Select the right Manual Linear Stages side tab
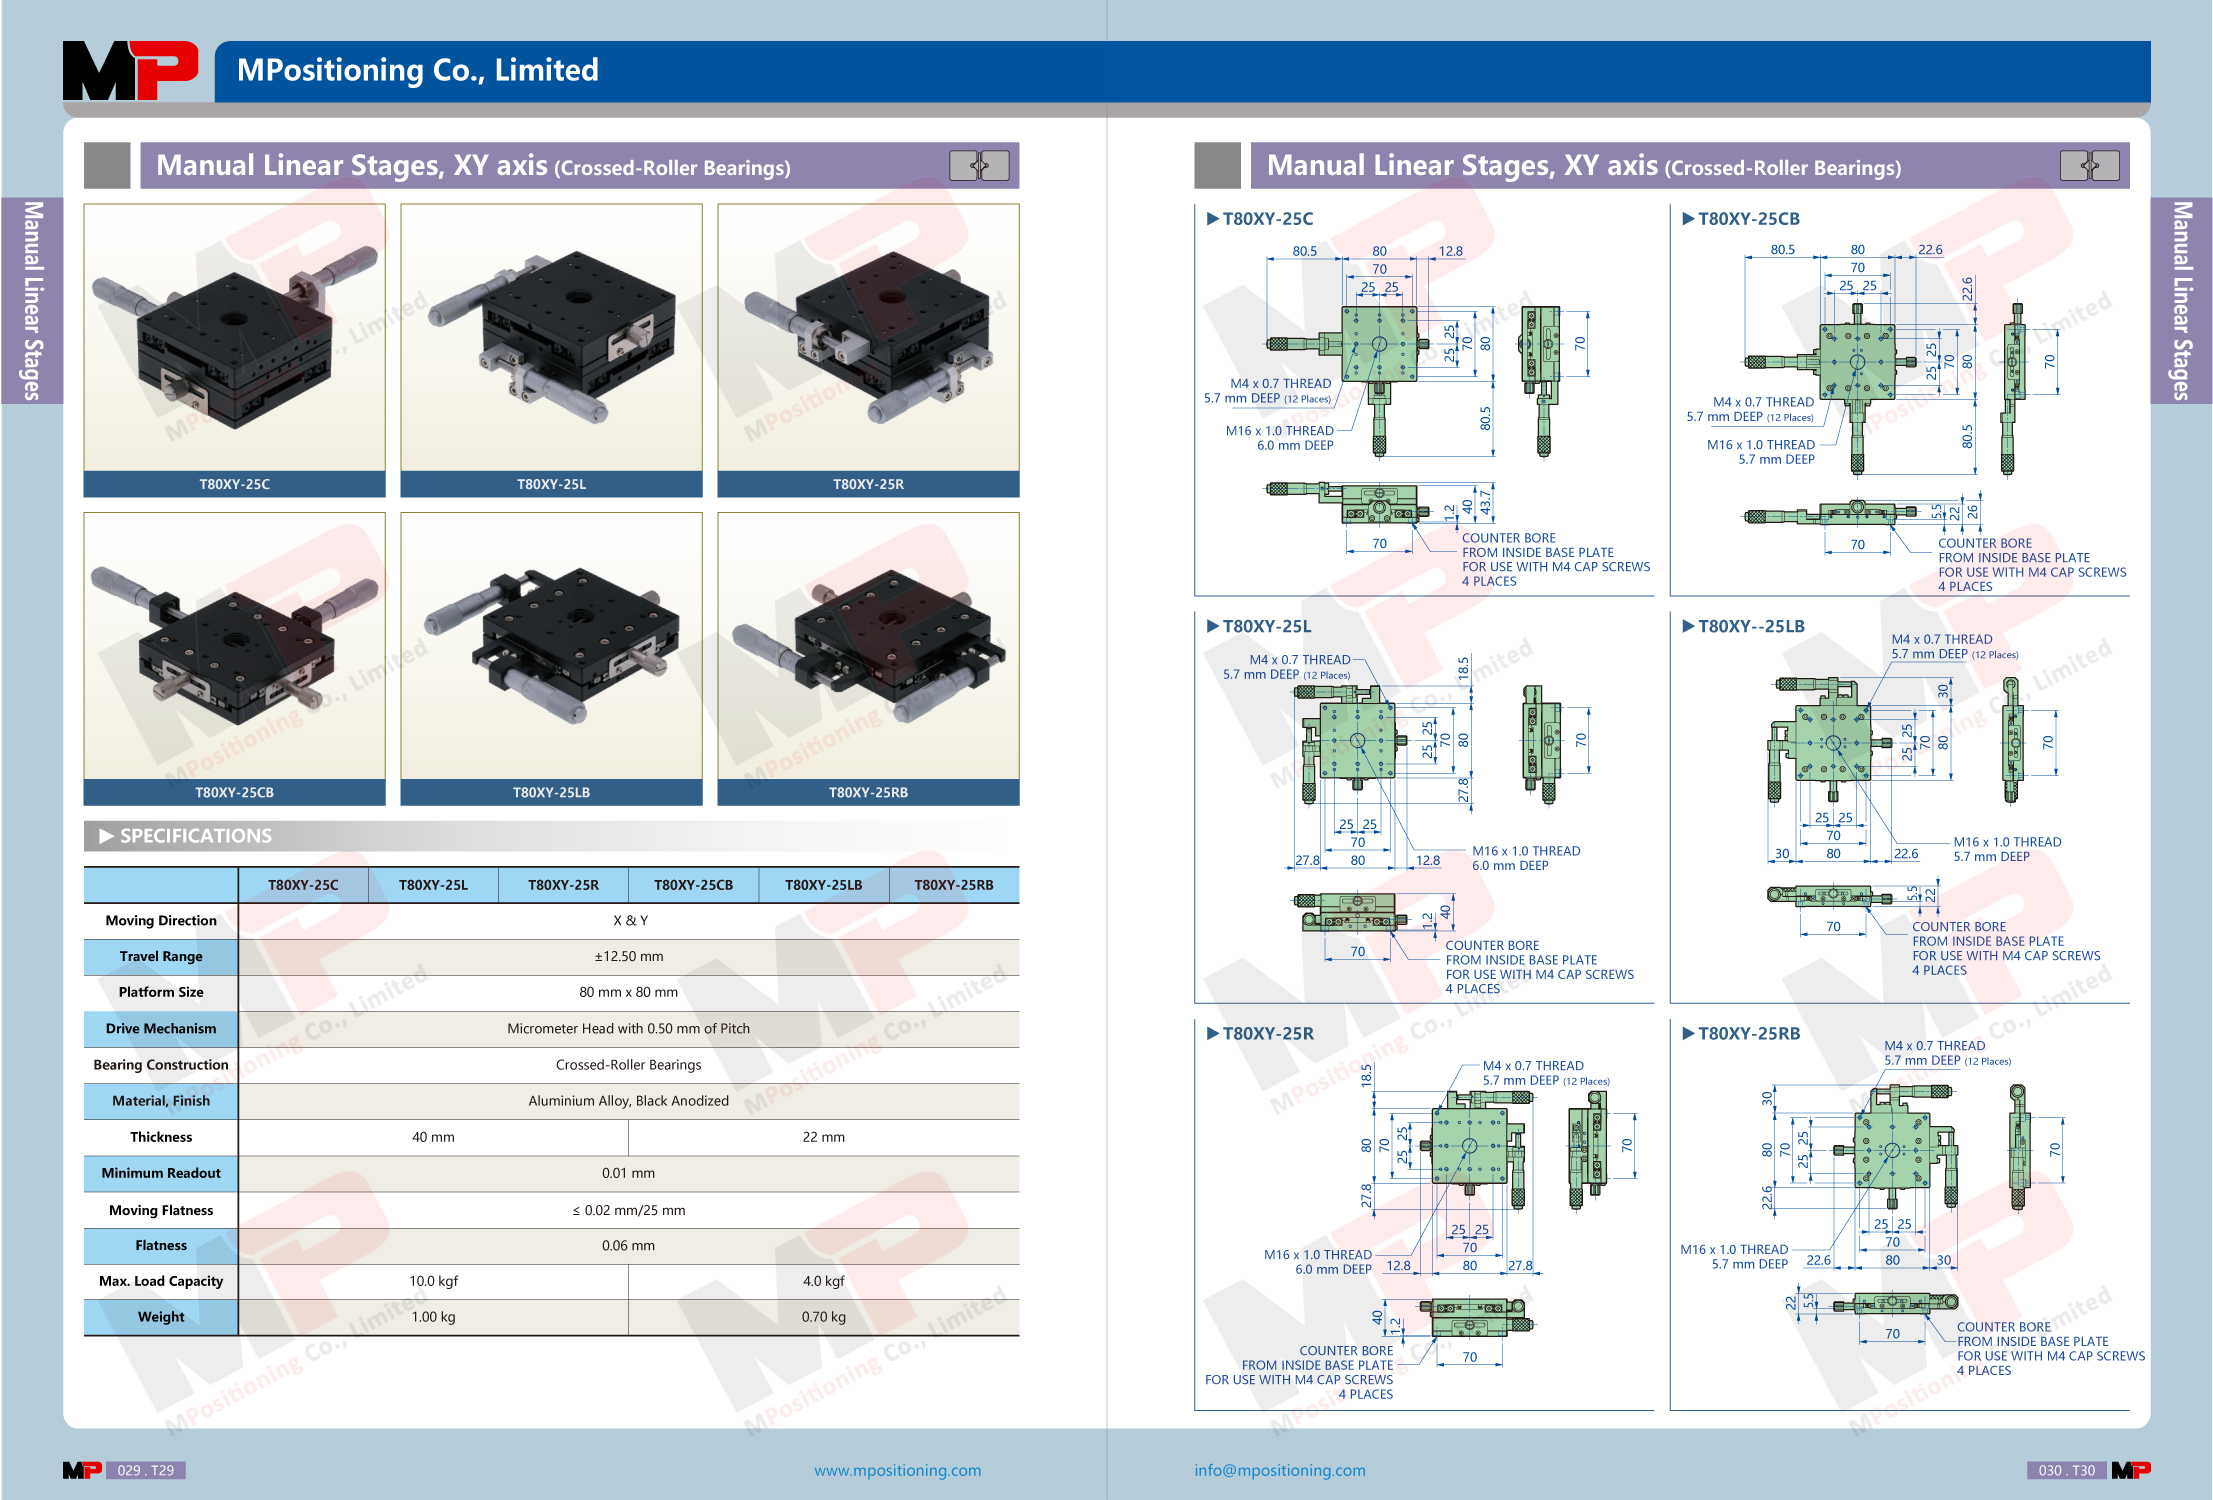This screenshot has width=2213, height=1500. 2181,301
